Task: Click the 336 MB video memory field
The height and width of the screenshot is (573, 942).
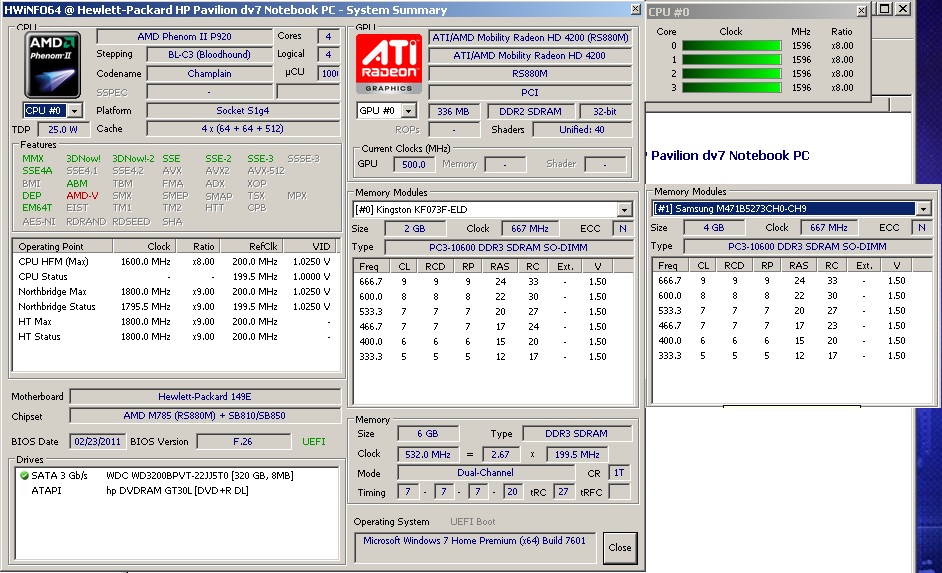Action: tap(454, 112)
